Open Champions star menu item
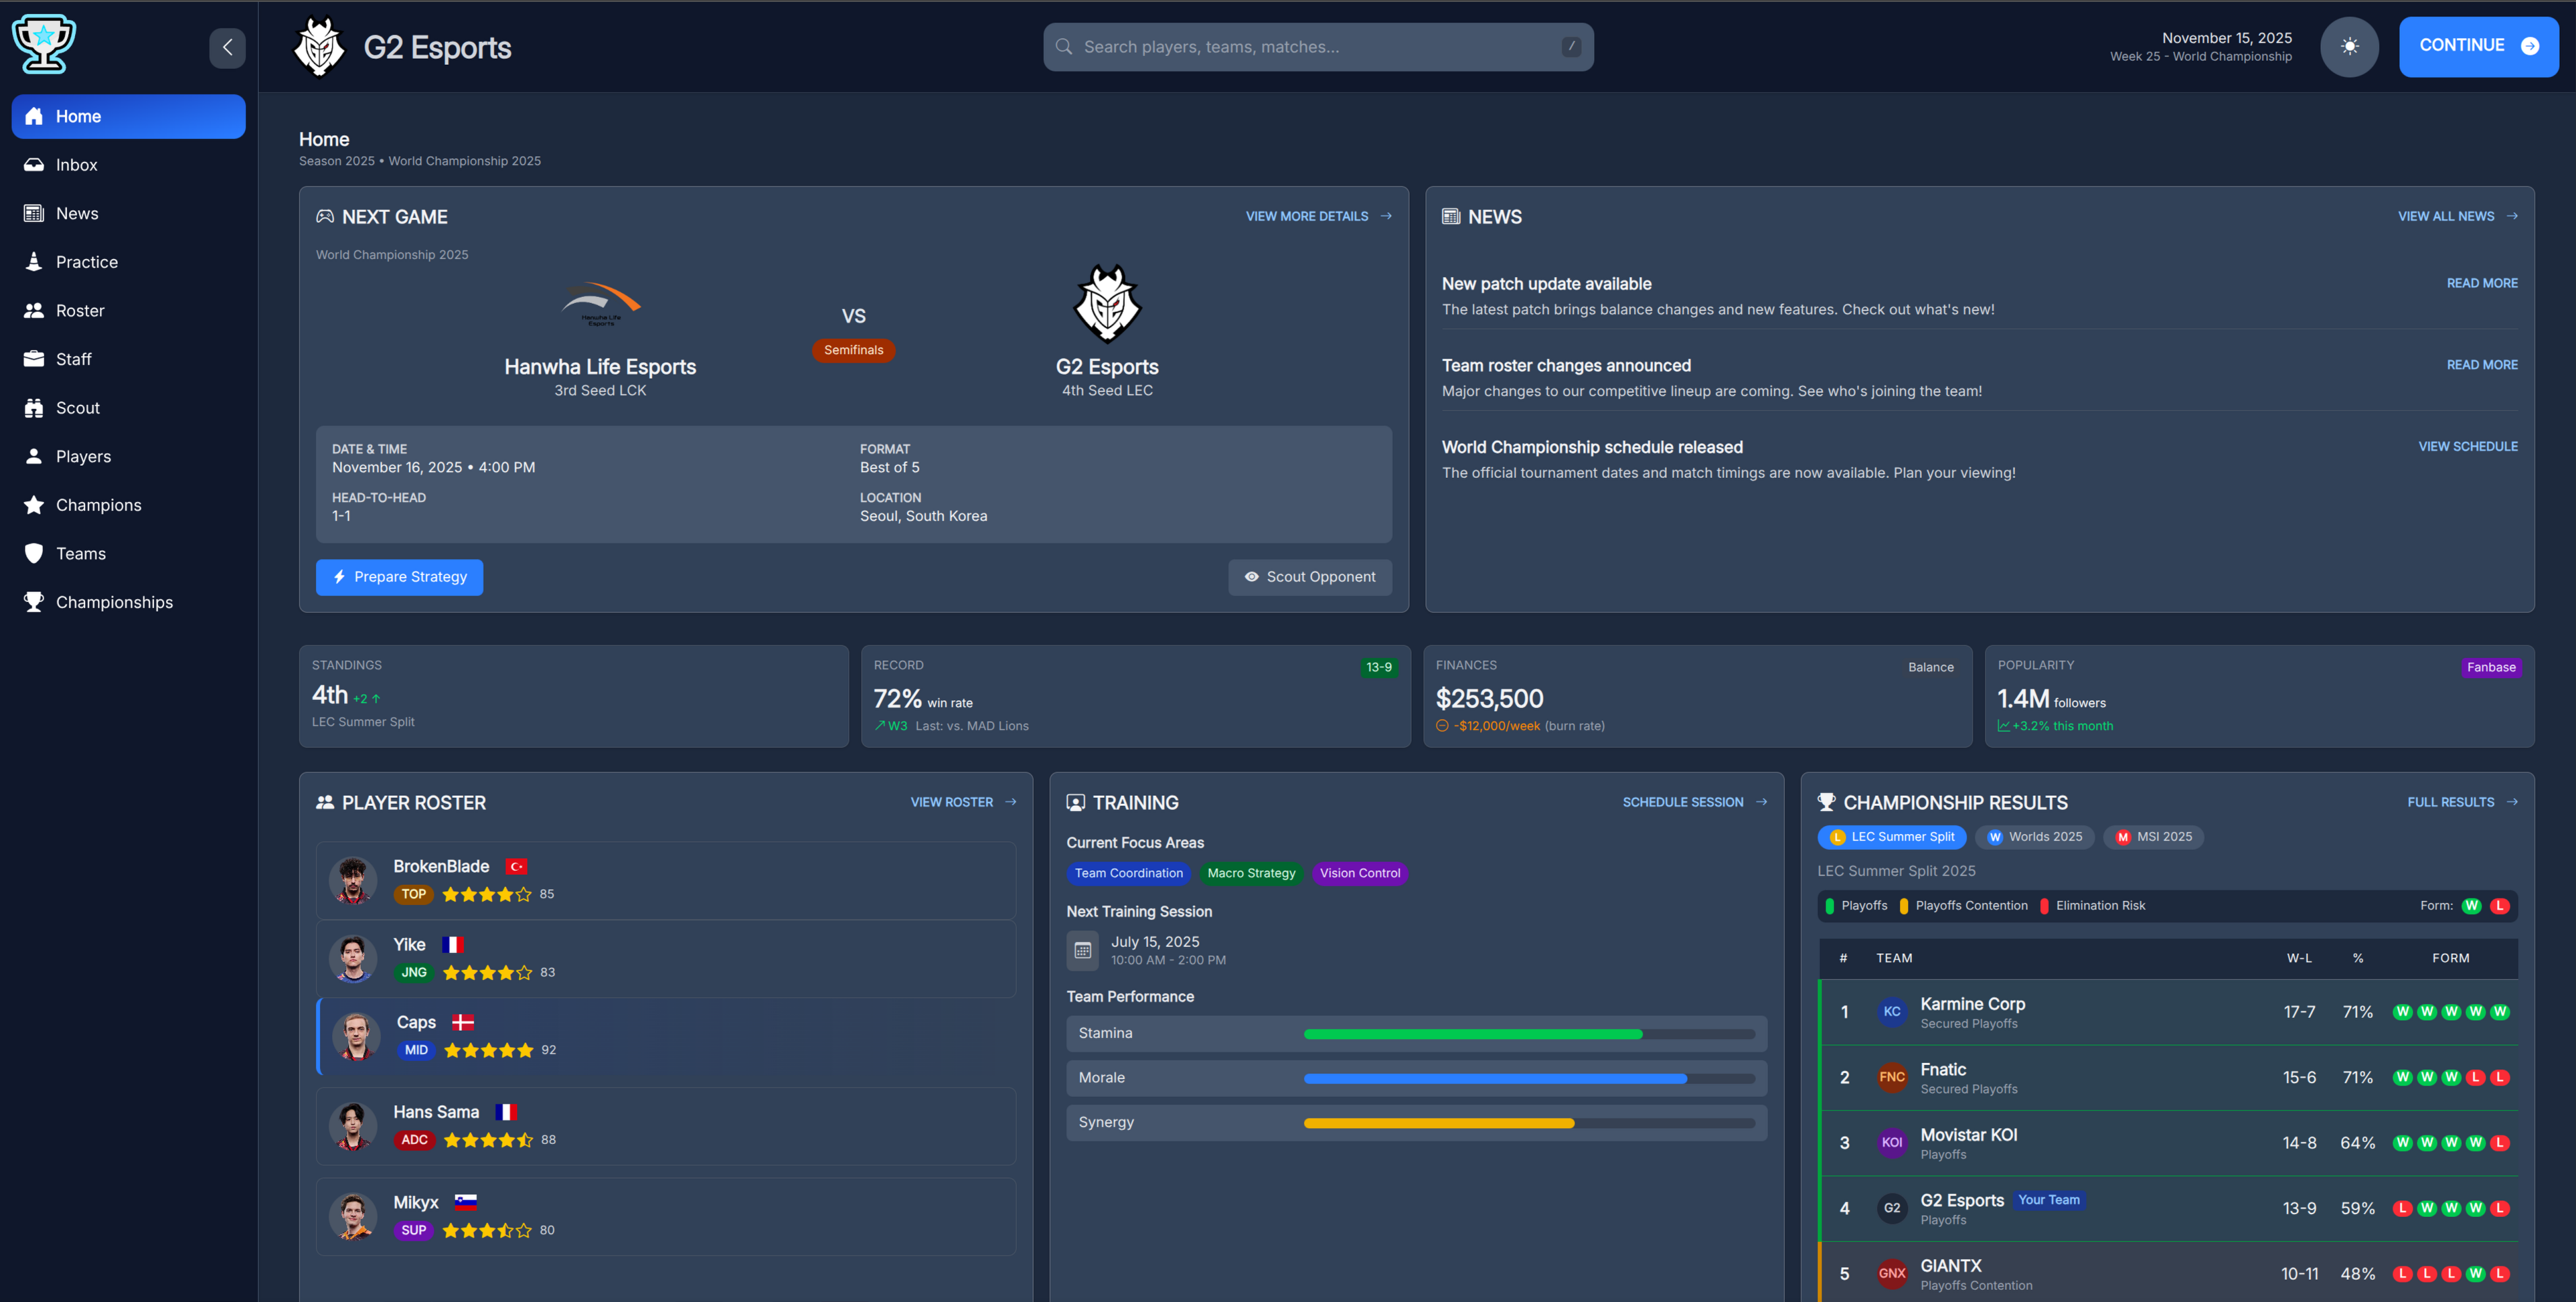 [x=98, y=505]
